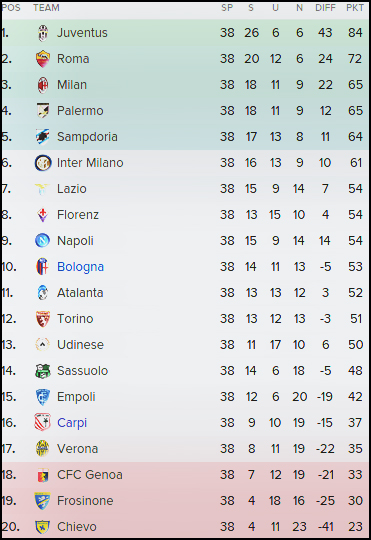The image size is (371, 540).
Task: Click the Milan club crest
Action: (43, 85)
